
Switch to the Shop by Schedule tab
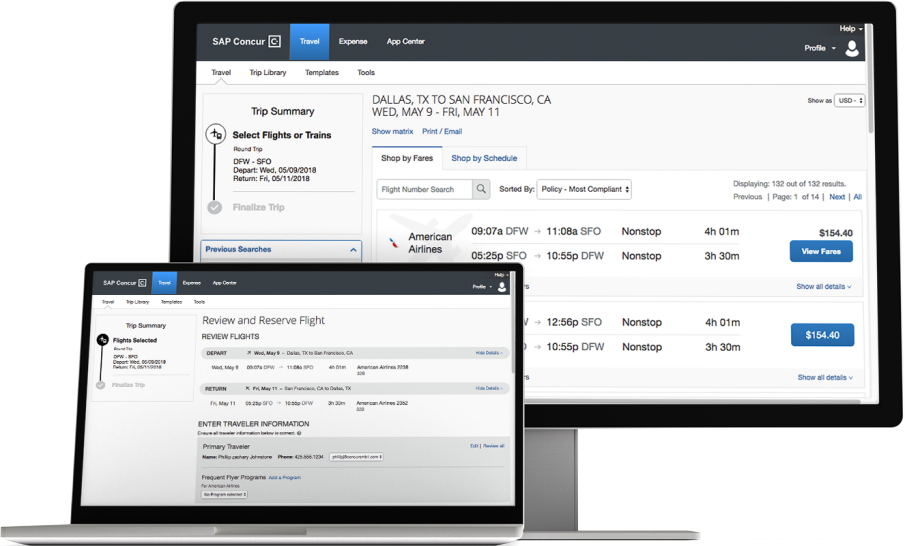(x=484, y=158)
